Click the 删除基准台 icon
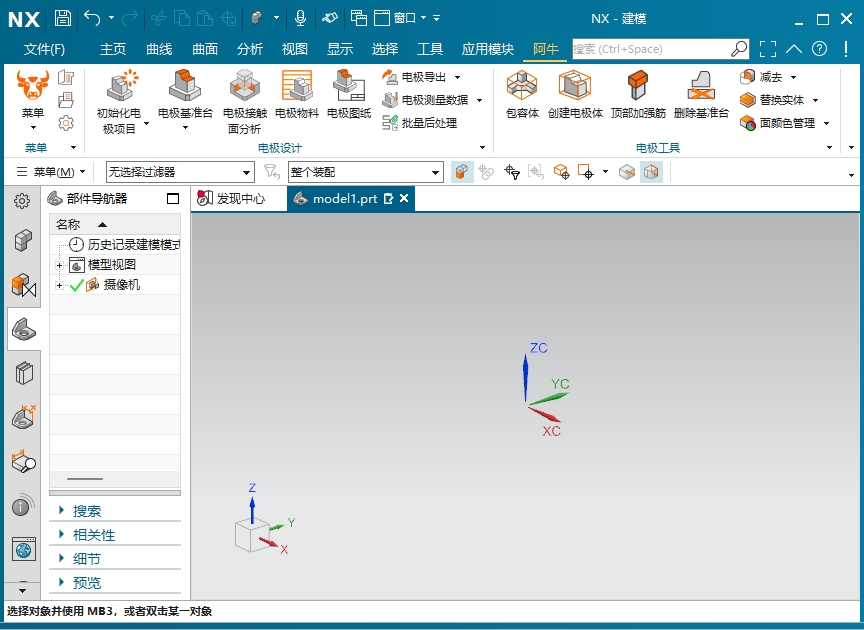Viewport: 864px width, 630px height. [700, 90]
